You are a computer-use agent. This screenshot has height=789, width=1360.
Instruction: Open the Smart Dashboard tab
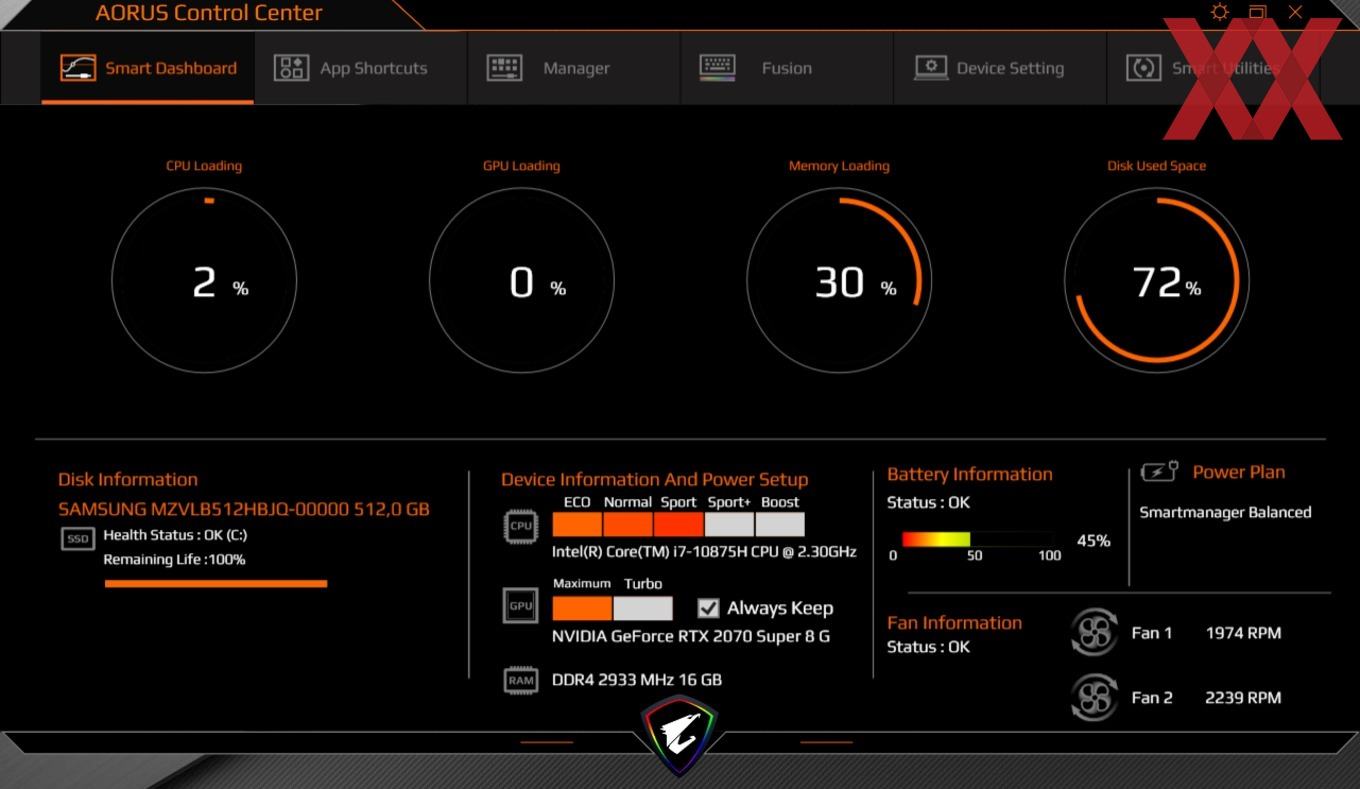148,68
